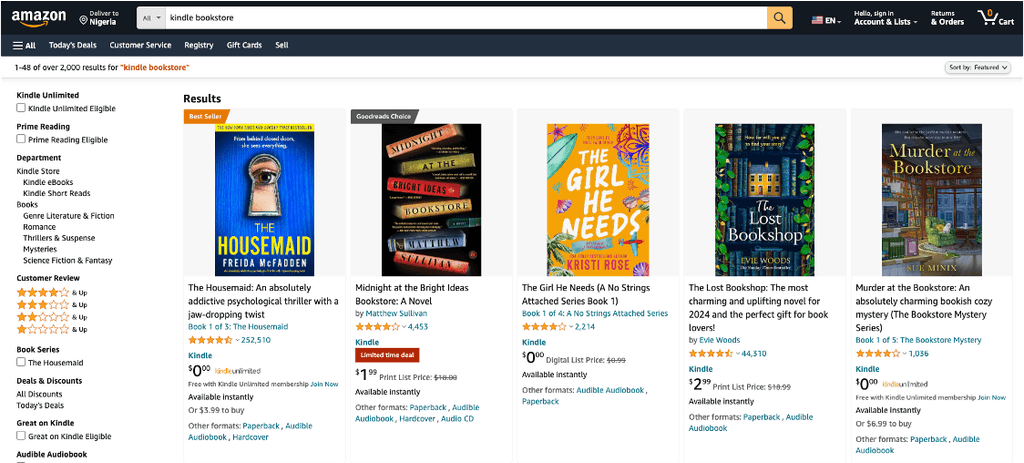Click the Goodreads Choice badge

pyautogui.click(x=383, y=116)
